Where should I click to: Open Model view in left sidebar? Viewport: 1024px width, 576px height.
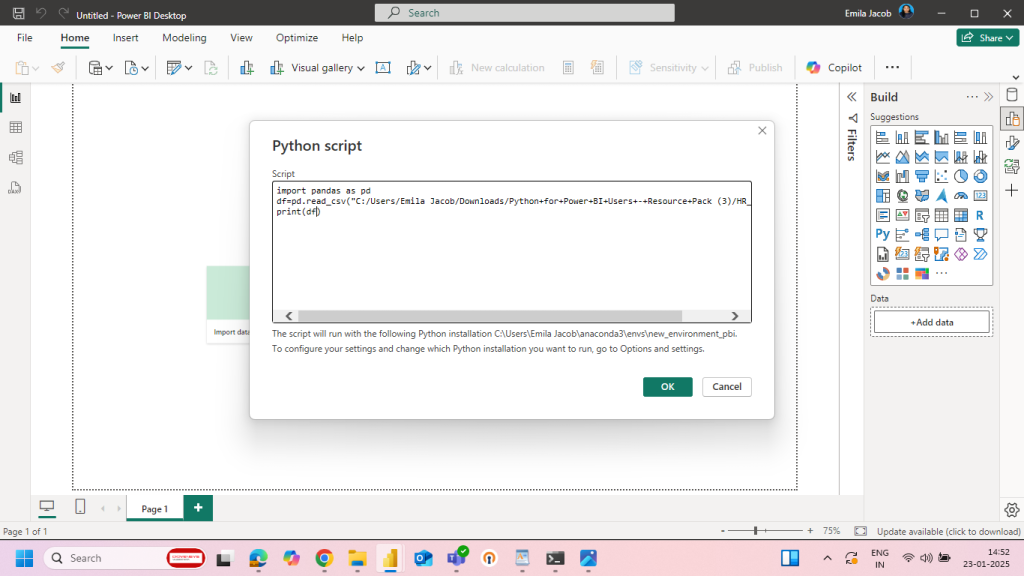[16, 157]
